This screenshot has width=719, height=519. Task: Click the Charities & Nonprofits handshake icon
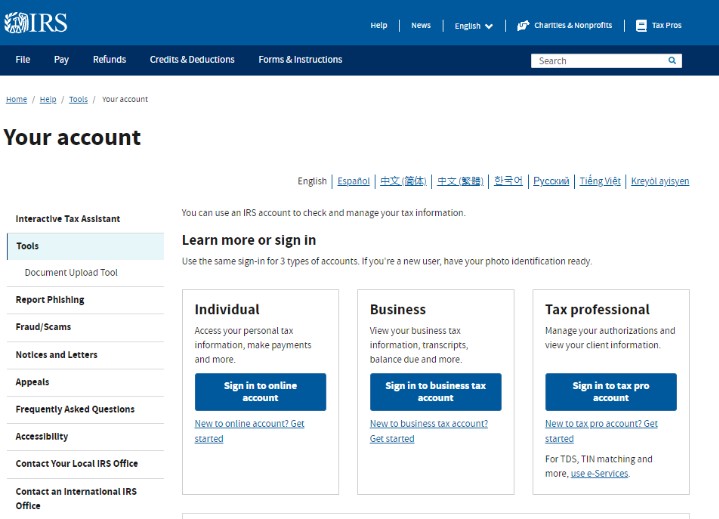coord(523,26)
